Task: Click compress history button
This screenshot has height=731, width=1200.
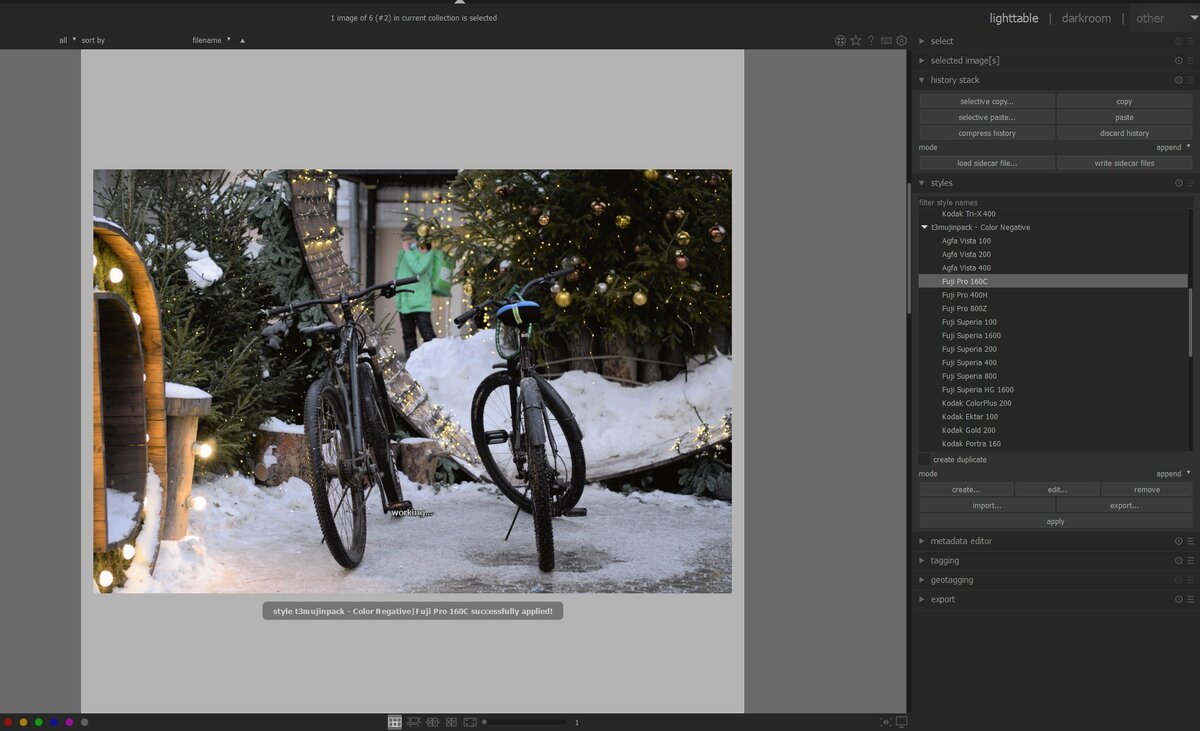Action: pos(987,133)
